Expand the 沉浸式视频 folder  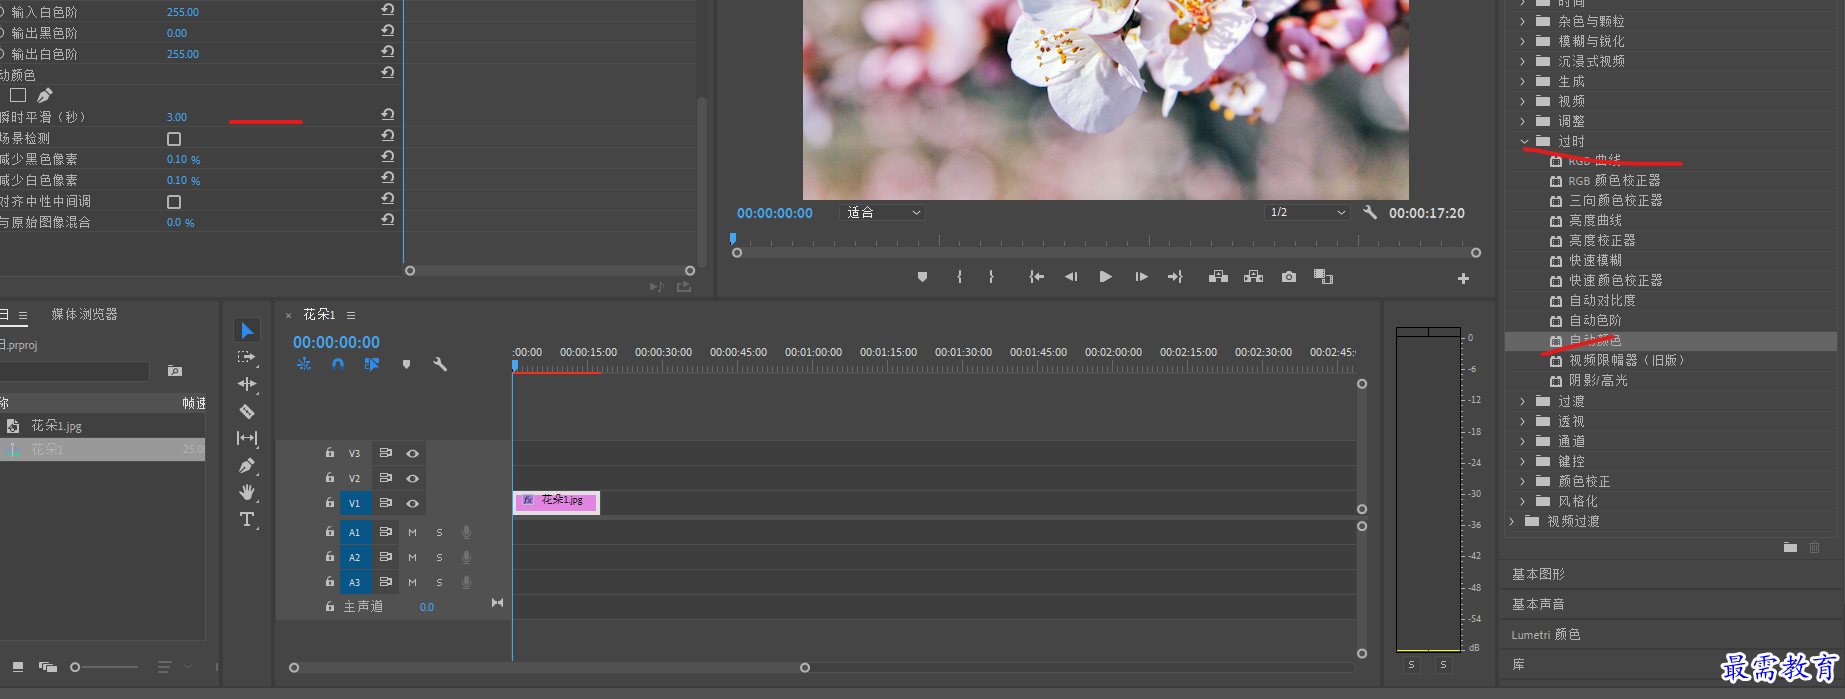click(1523, 61)
